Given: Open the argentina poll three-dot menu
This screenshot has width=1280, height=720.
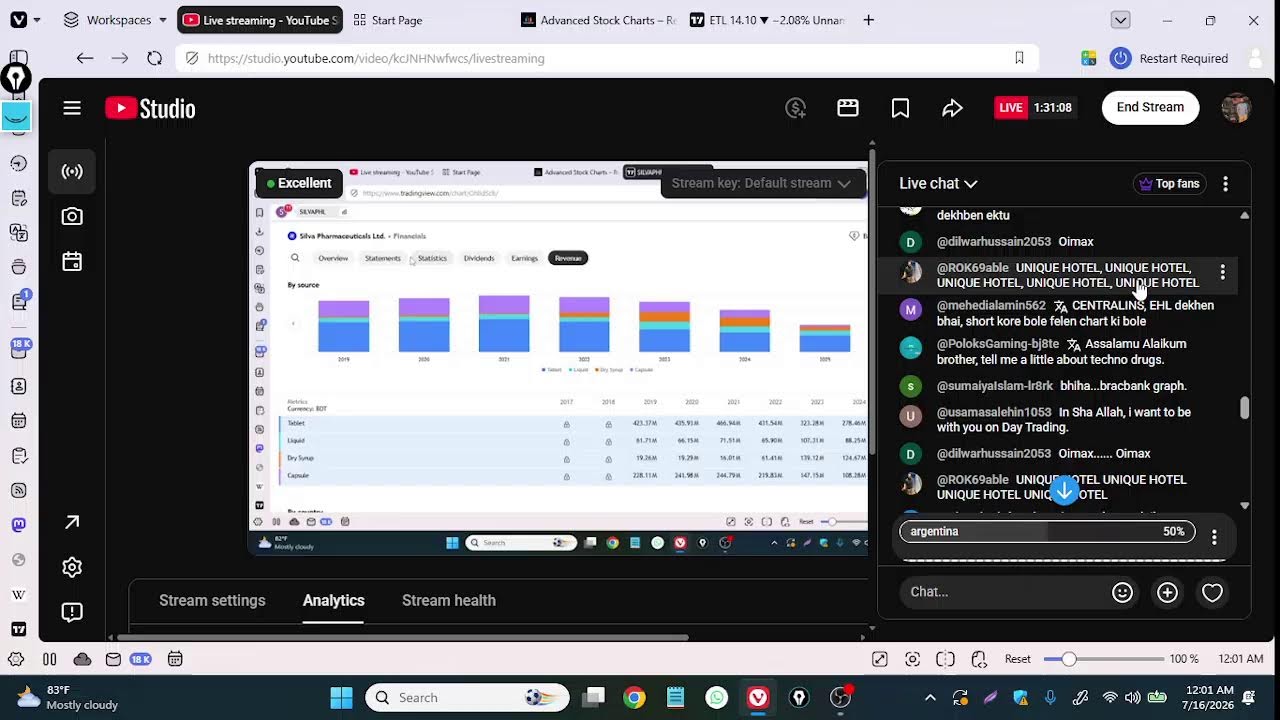Looking at the screenshot, I should 1214,537.
